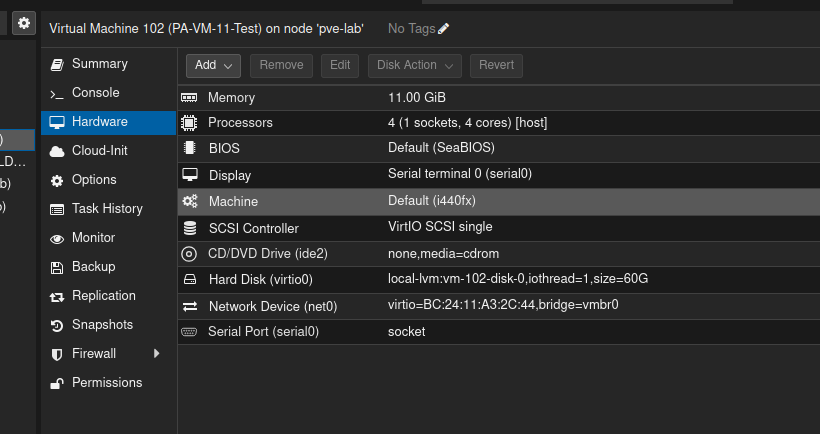Click the Edit button

(340, 65)
